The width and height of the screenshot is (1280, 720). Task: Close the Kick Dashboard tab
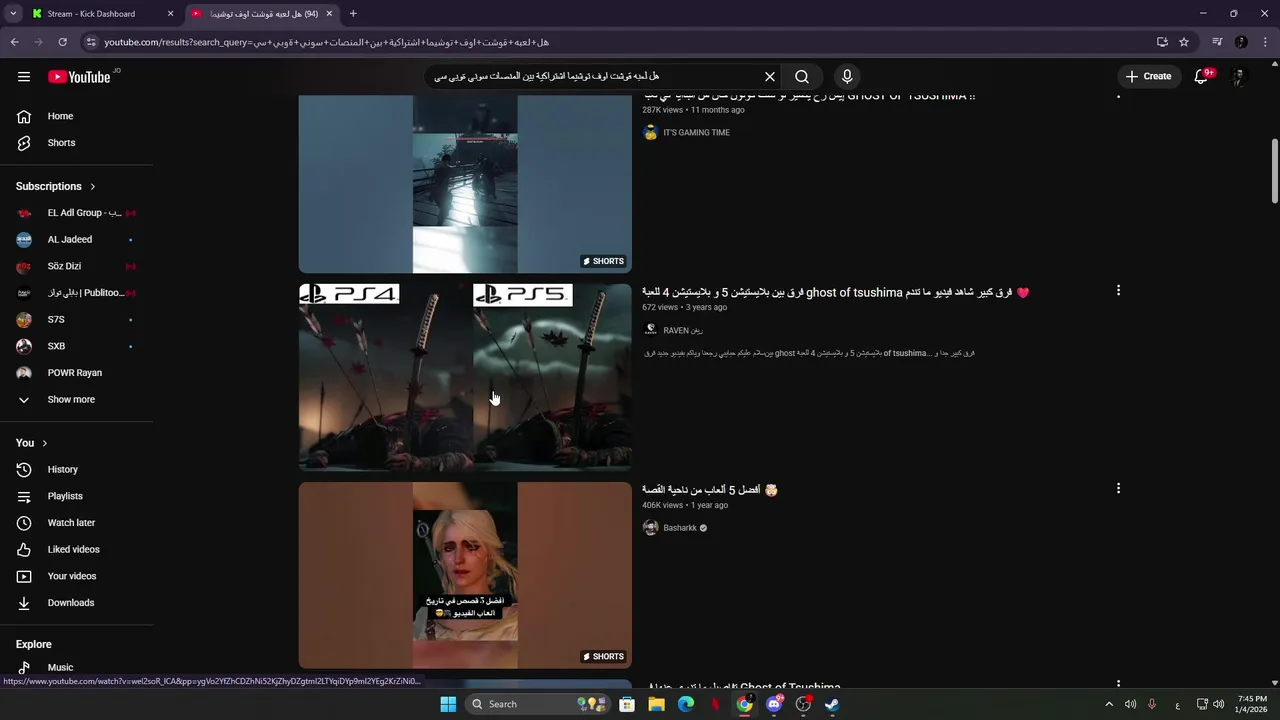(x=170, y=14)
